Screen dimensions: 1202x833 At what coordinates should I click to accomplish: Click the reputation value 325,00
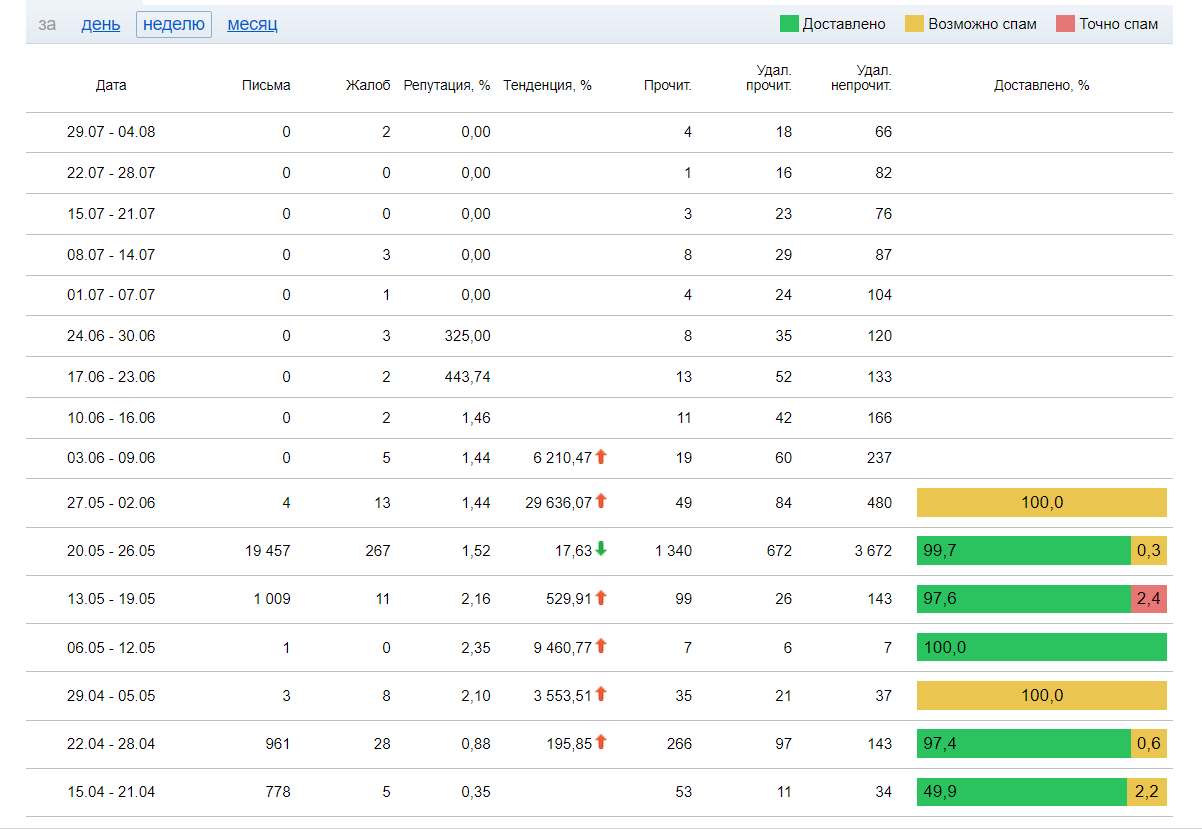(x=468, y=336)
